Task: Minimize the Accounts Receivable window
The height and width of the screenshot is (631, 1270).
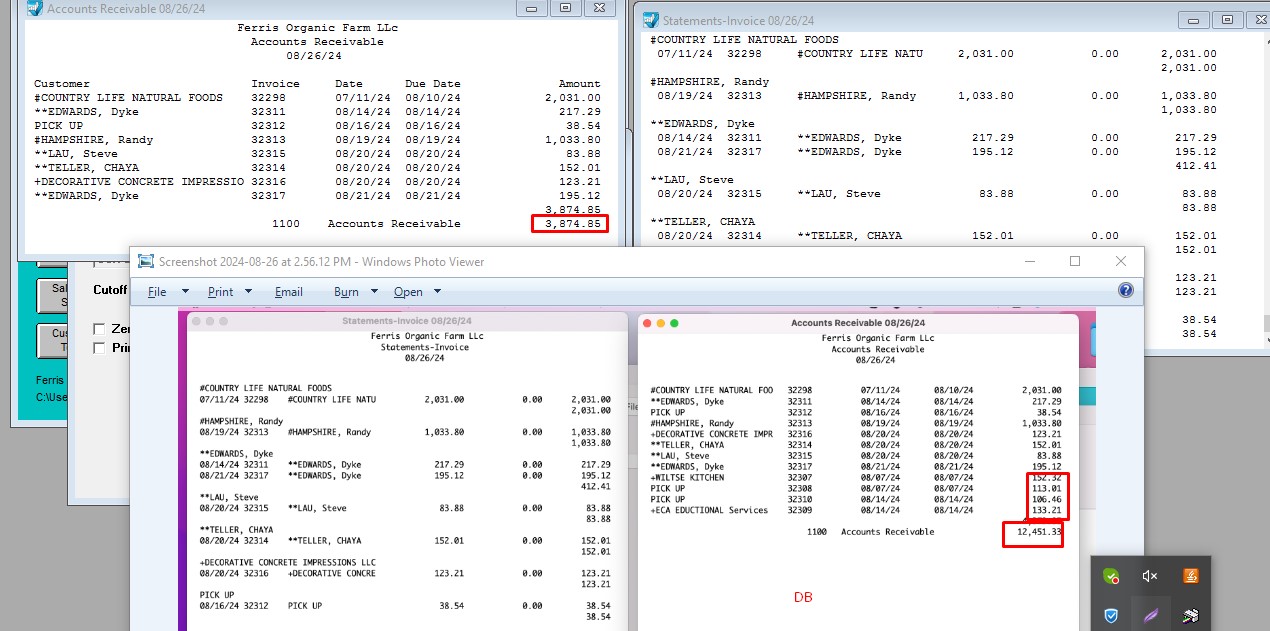Action: [532, 9]
